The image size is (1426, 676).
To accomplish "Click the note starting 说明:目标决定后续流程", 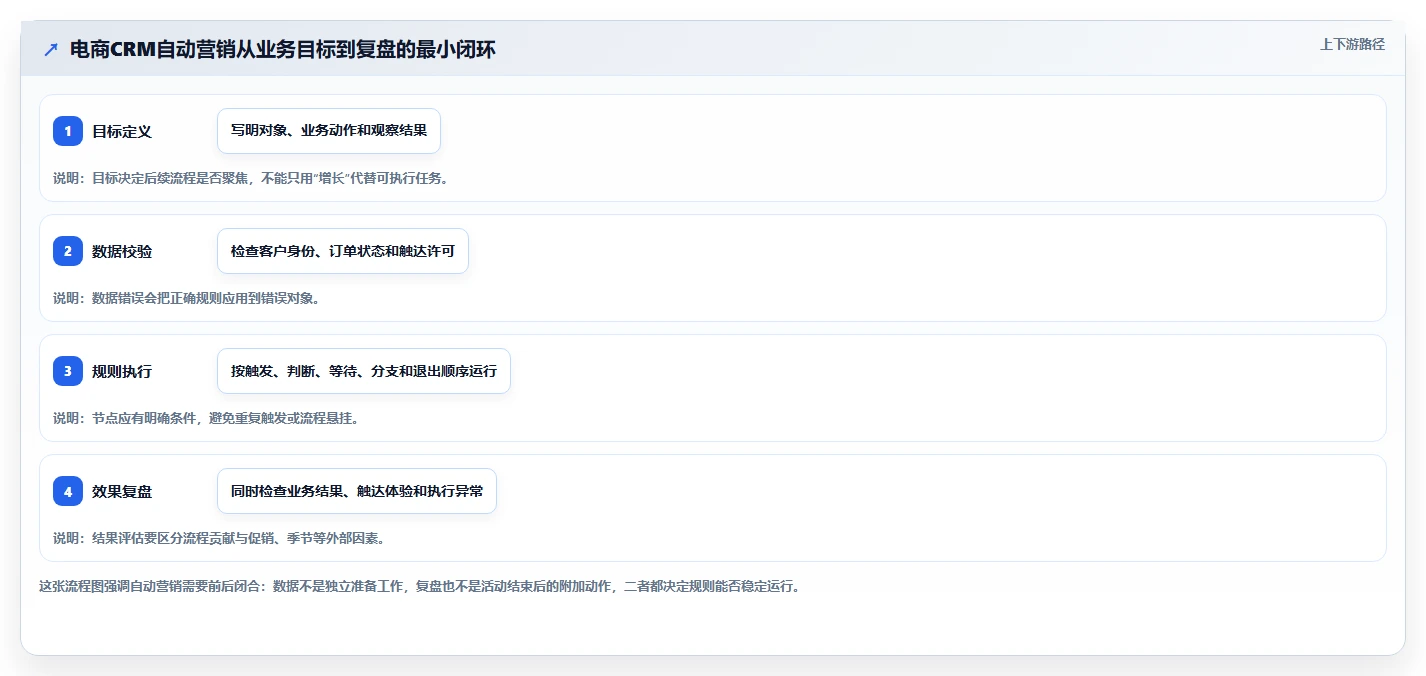I will [251, 178].
